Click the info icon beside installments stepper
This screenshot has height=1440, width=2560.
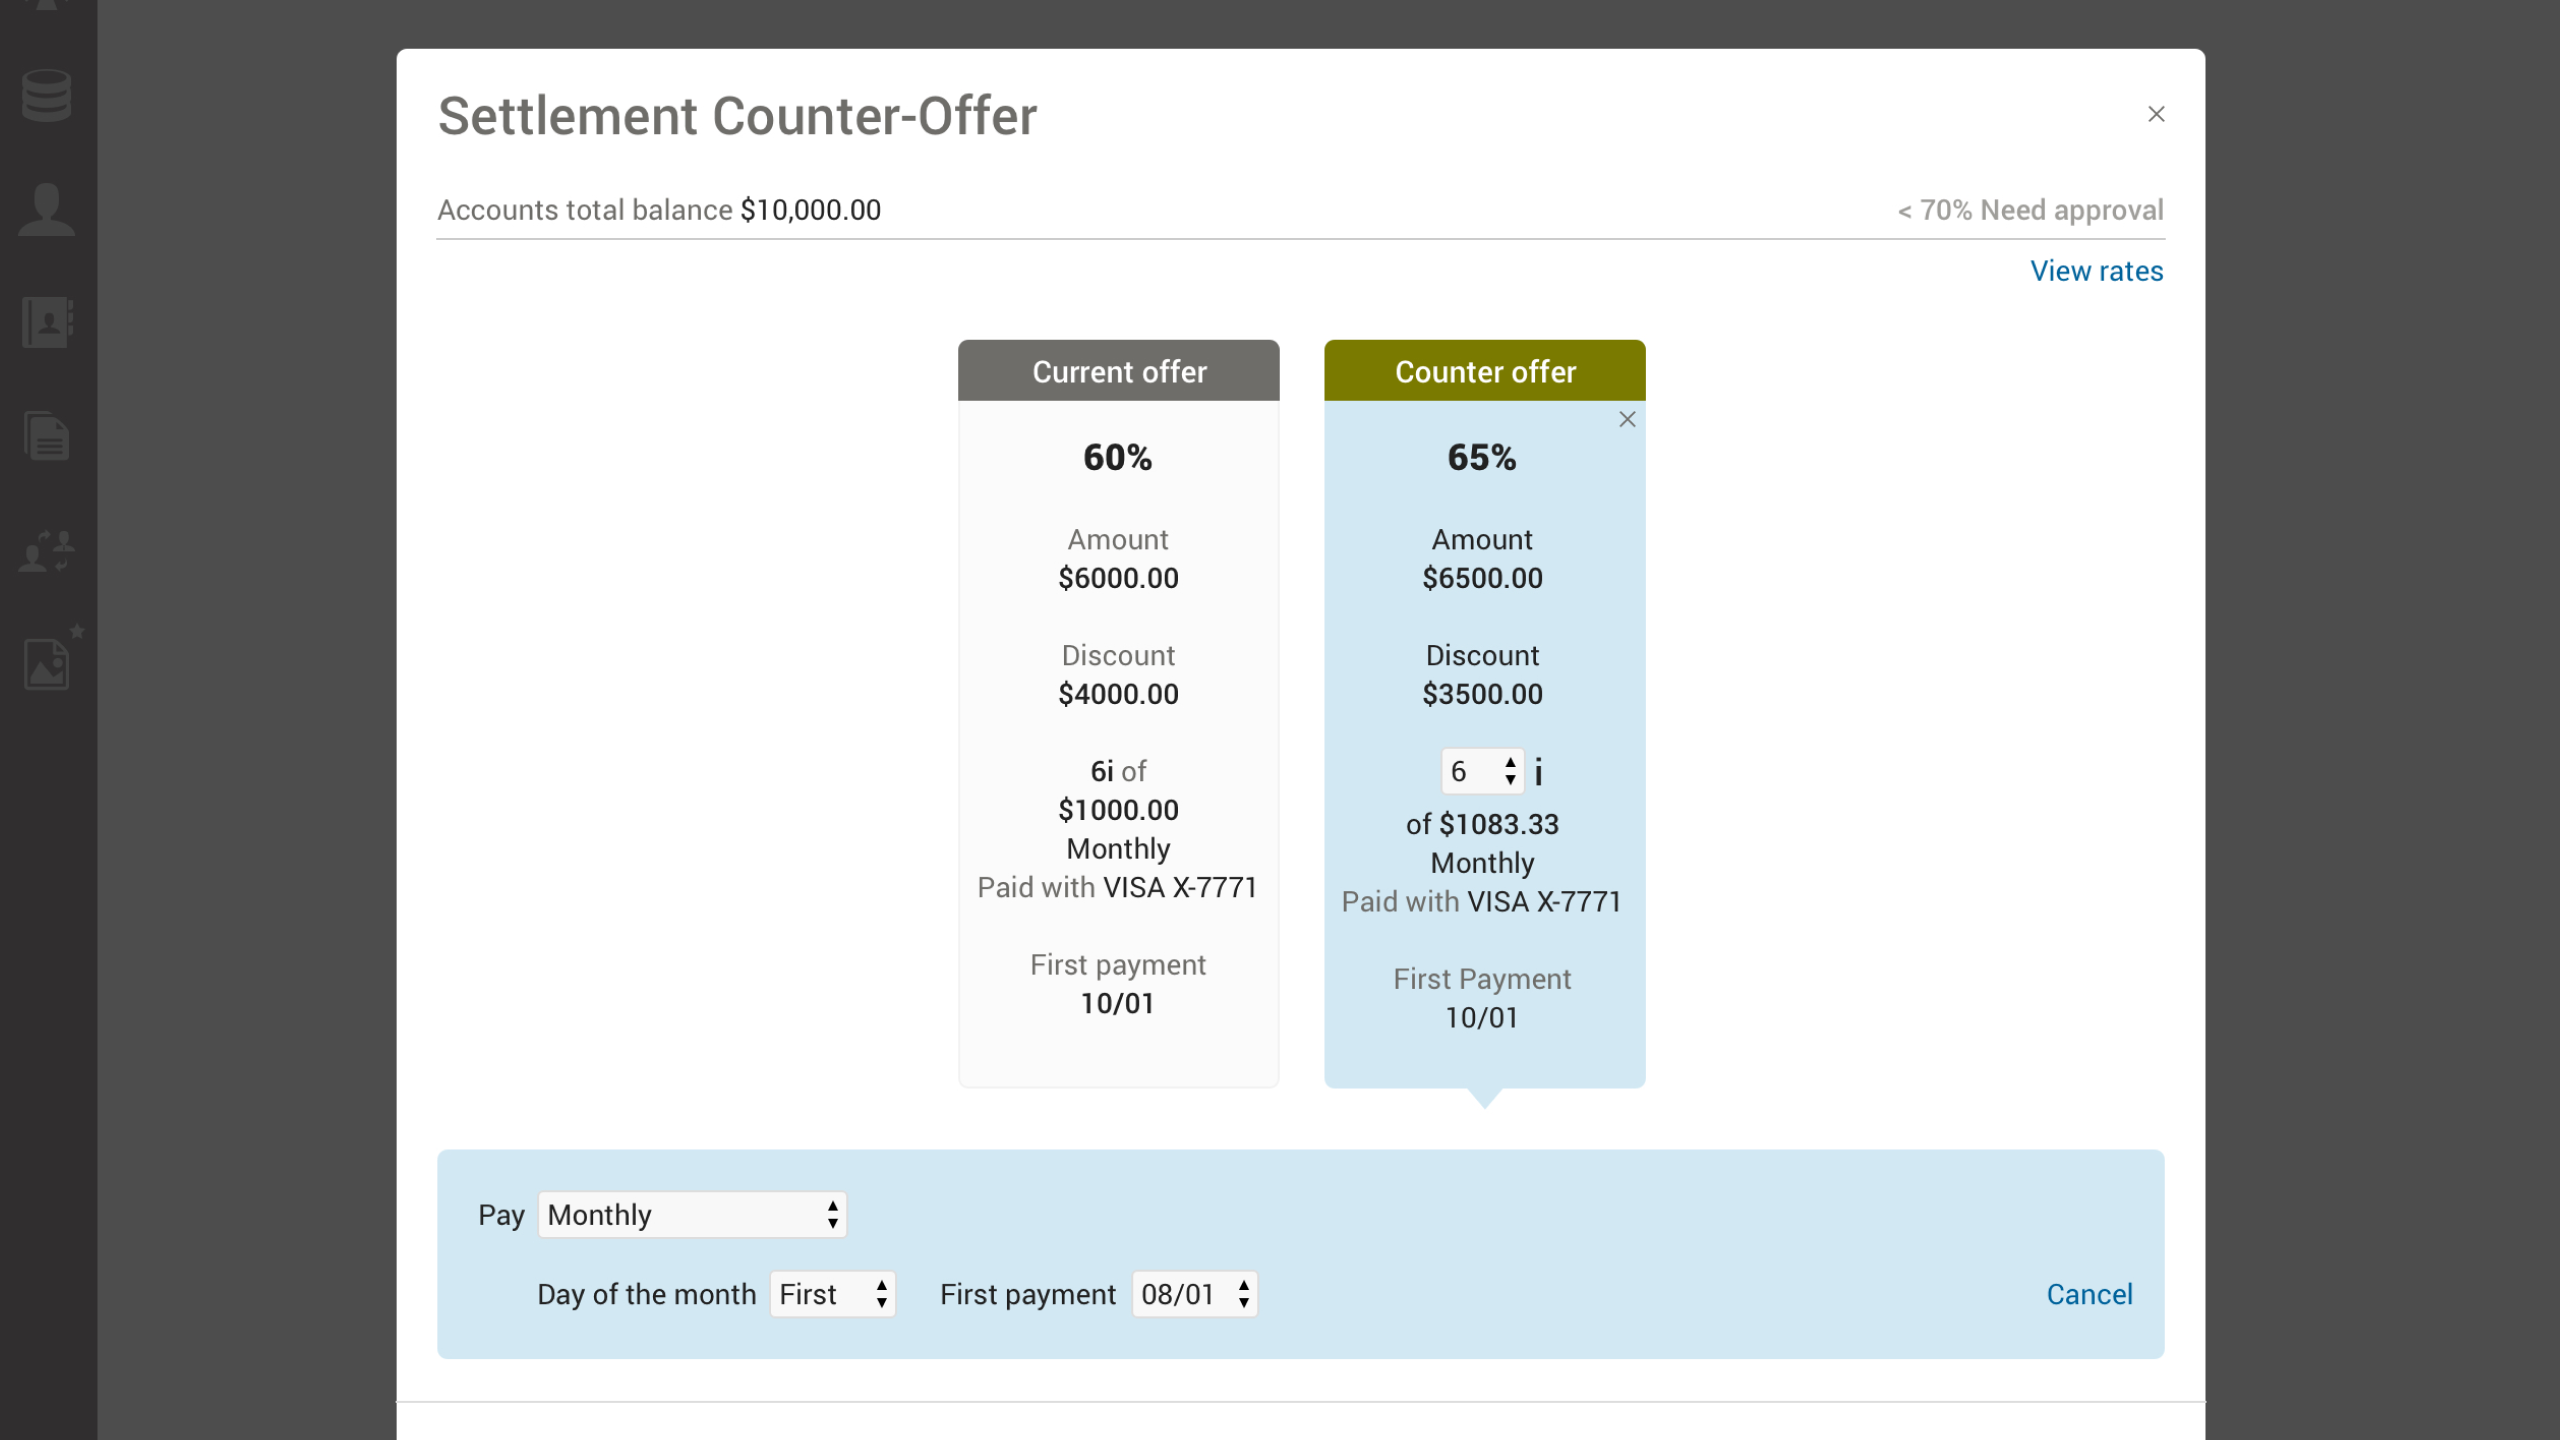click(x=1538, y=772)
